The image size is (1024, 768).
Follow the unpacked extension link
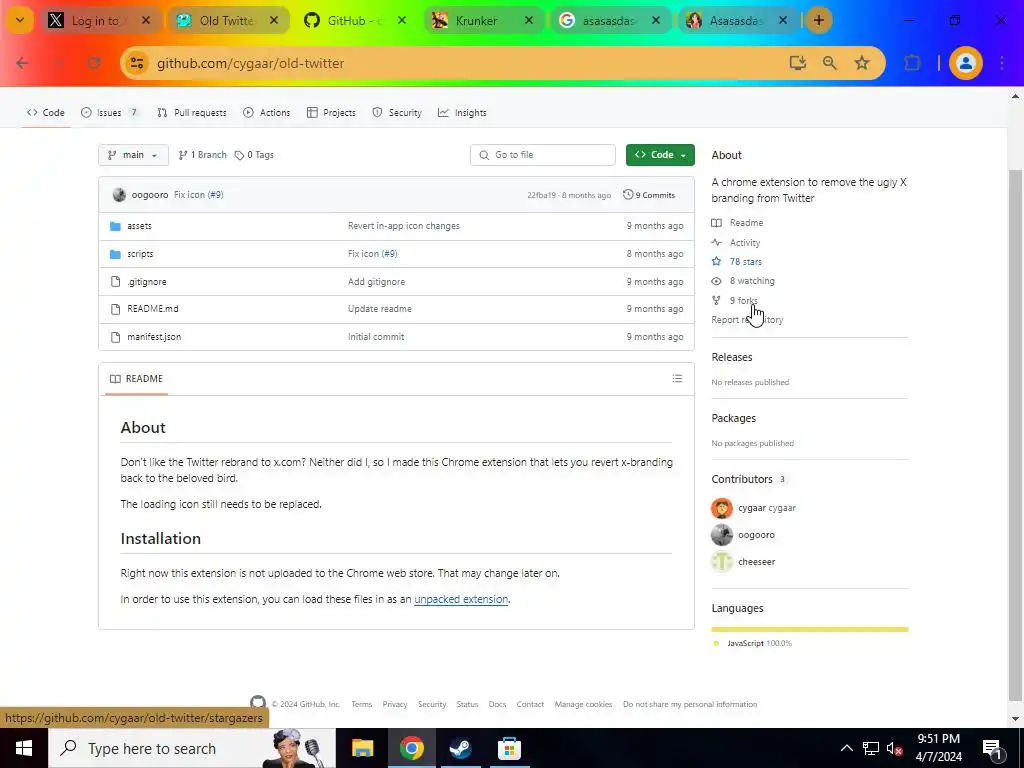coord(461,599)
